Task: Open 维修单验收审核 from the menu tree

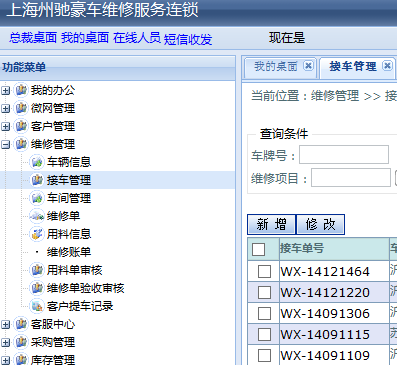Action: pyautogui.click(x=85, y=288)
